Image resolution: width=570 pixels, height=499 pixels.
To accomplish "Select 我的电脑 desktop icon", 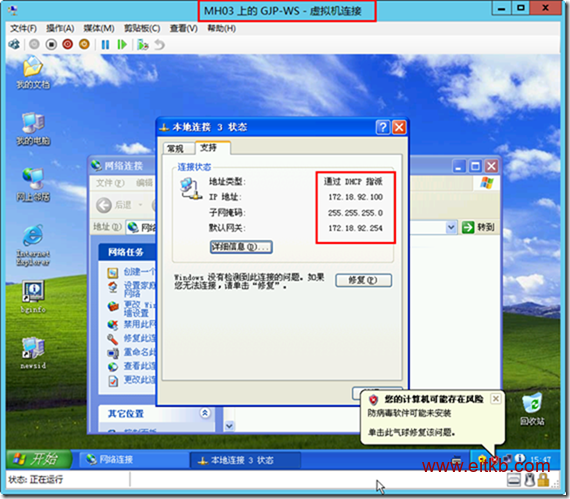I will pos(33,128).
